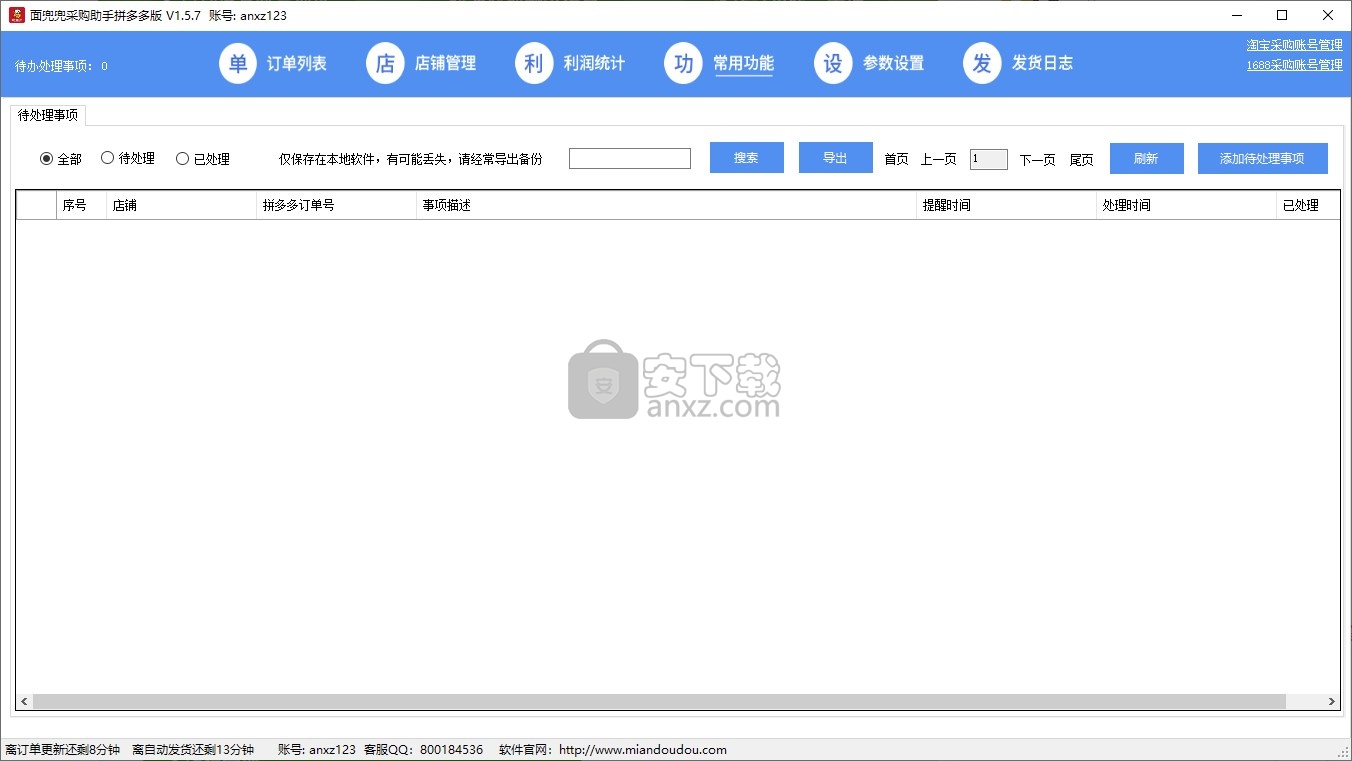
Task: Select the 发货日志 menu label
Action: pos(1042,63)
